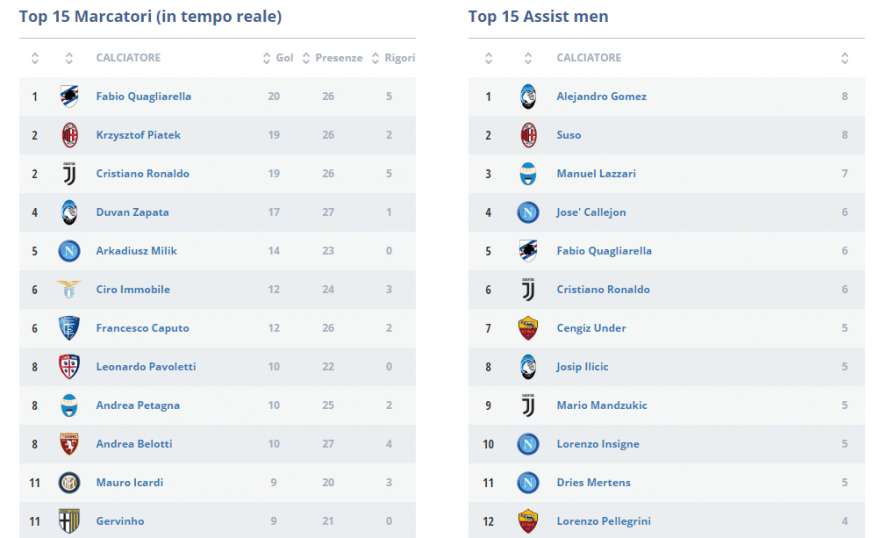Sort assist table by assist count arrows

pyautogui.click(x=845, y=58)
